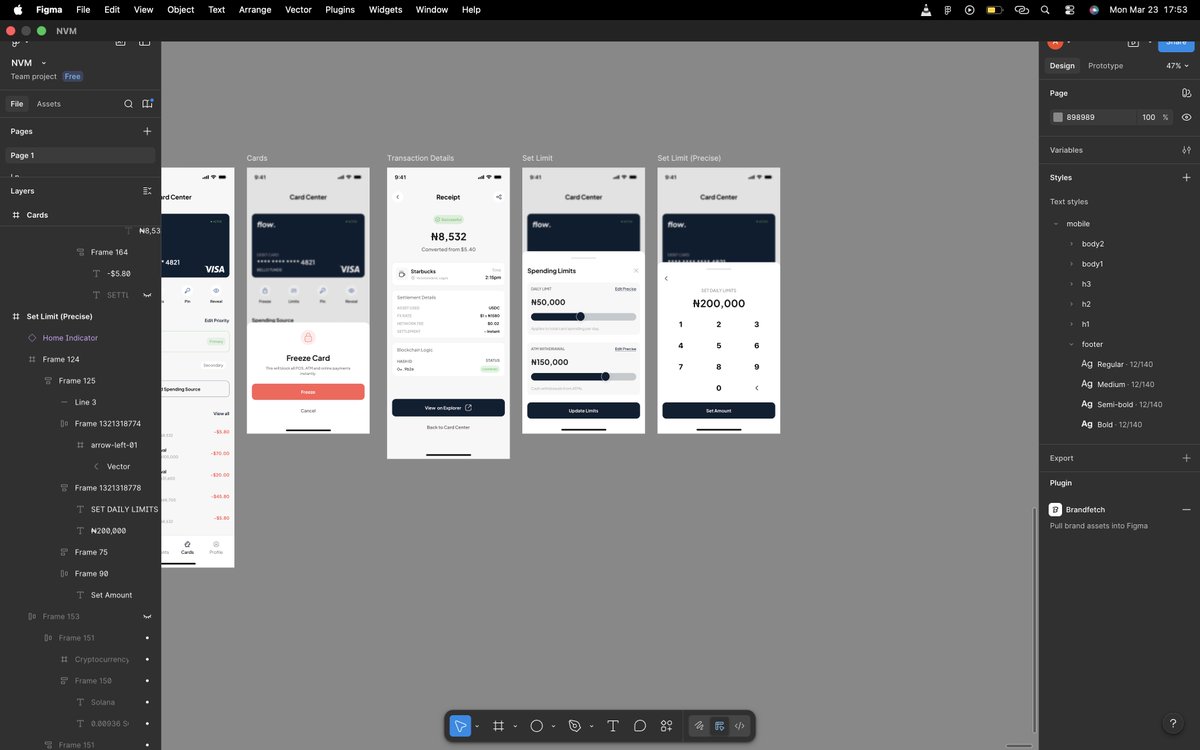Open the Plugins menu

(x=340, y=10)
